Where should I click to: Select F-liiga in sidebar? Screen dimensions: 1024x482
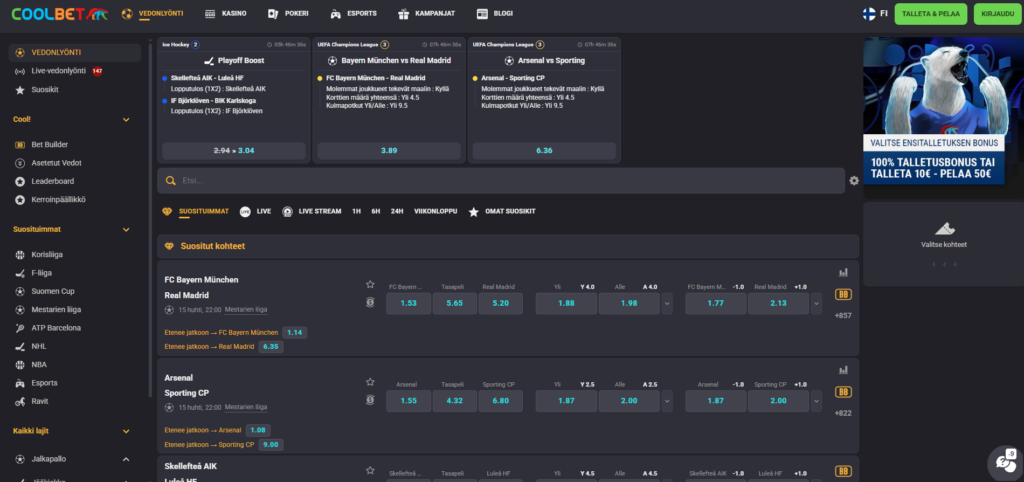(42, 273)
